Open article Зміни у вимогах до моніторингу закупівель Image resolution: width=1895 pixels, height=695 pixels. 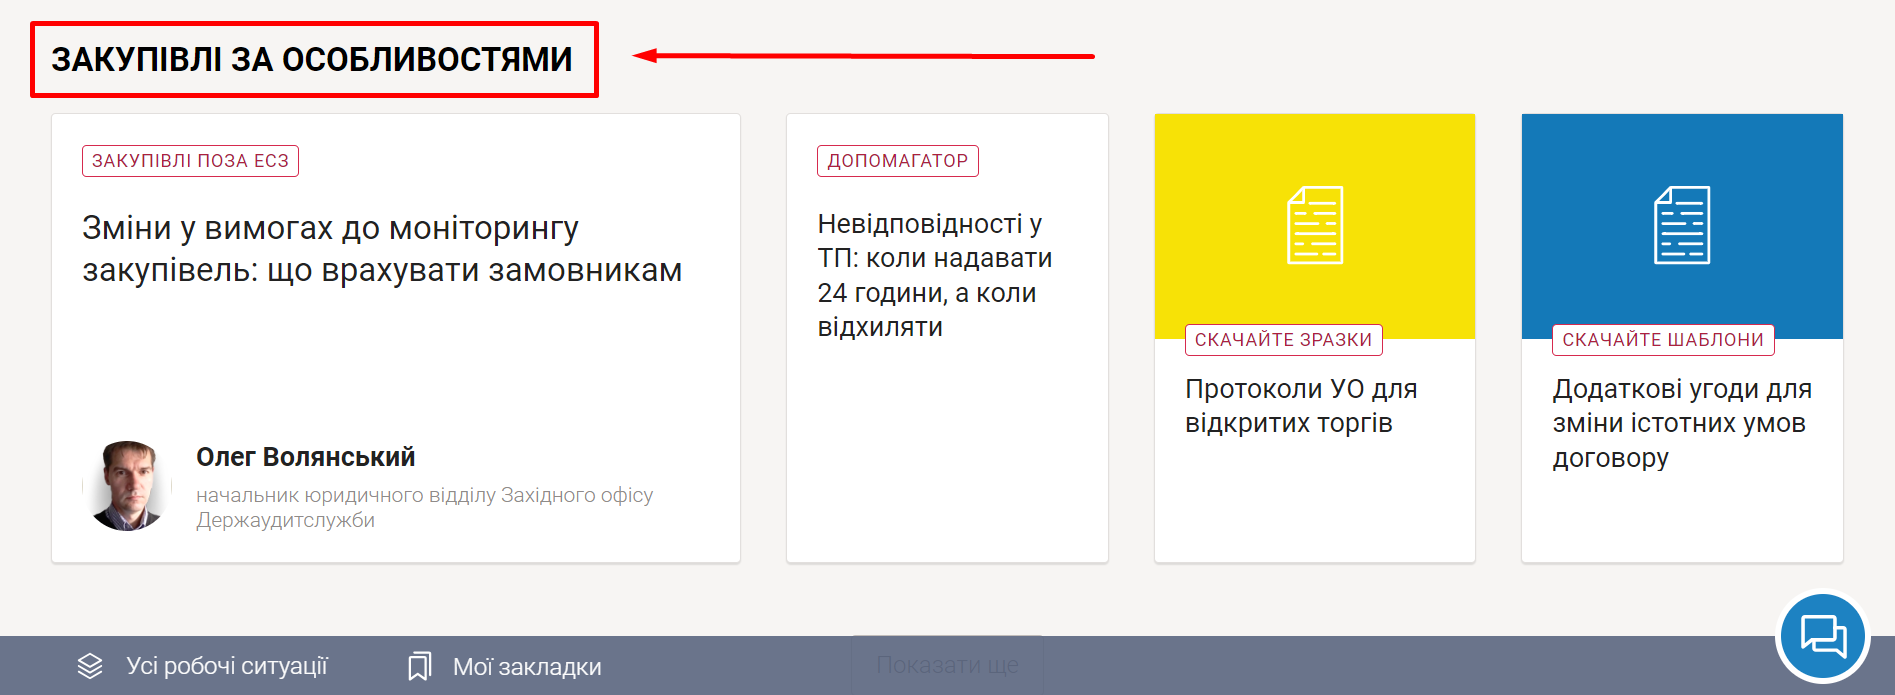click(381, 249)
